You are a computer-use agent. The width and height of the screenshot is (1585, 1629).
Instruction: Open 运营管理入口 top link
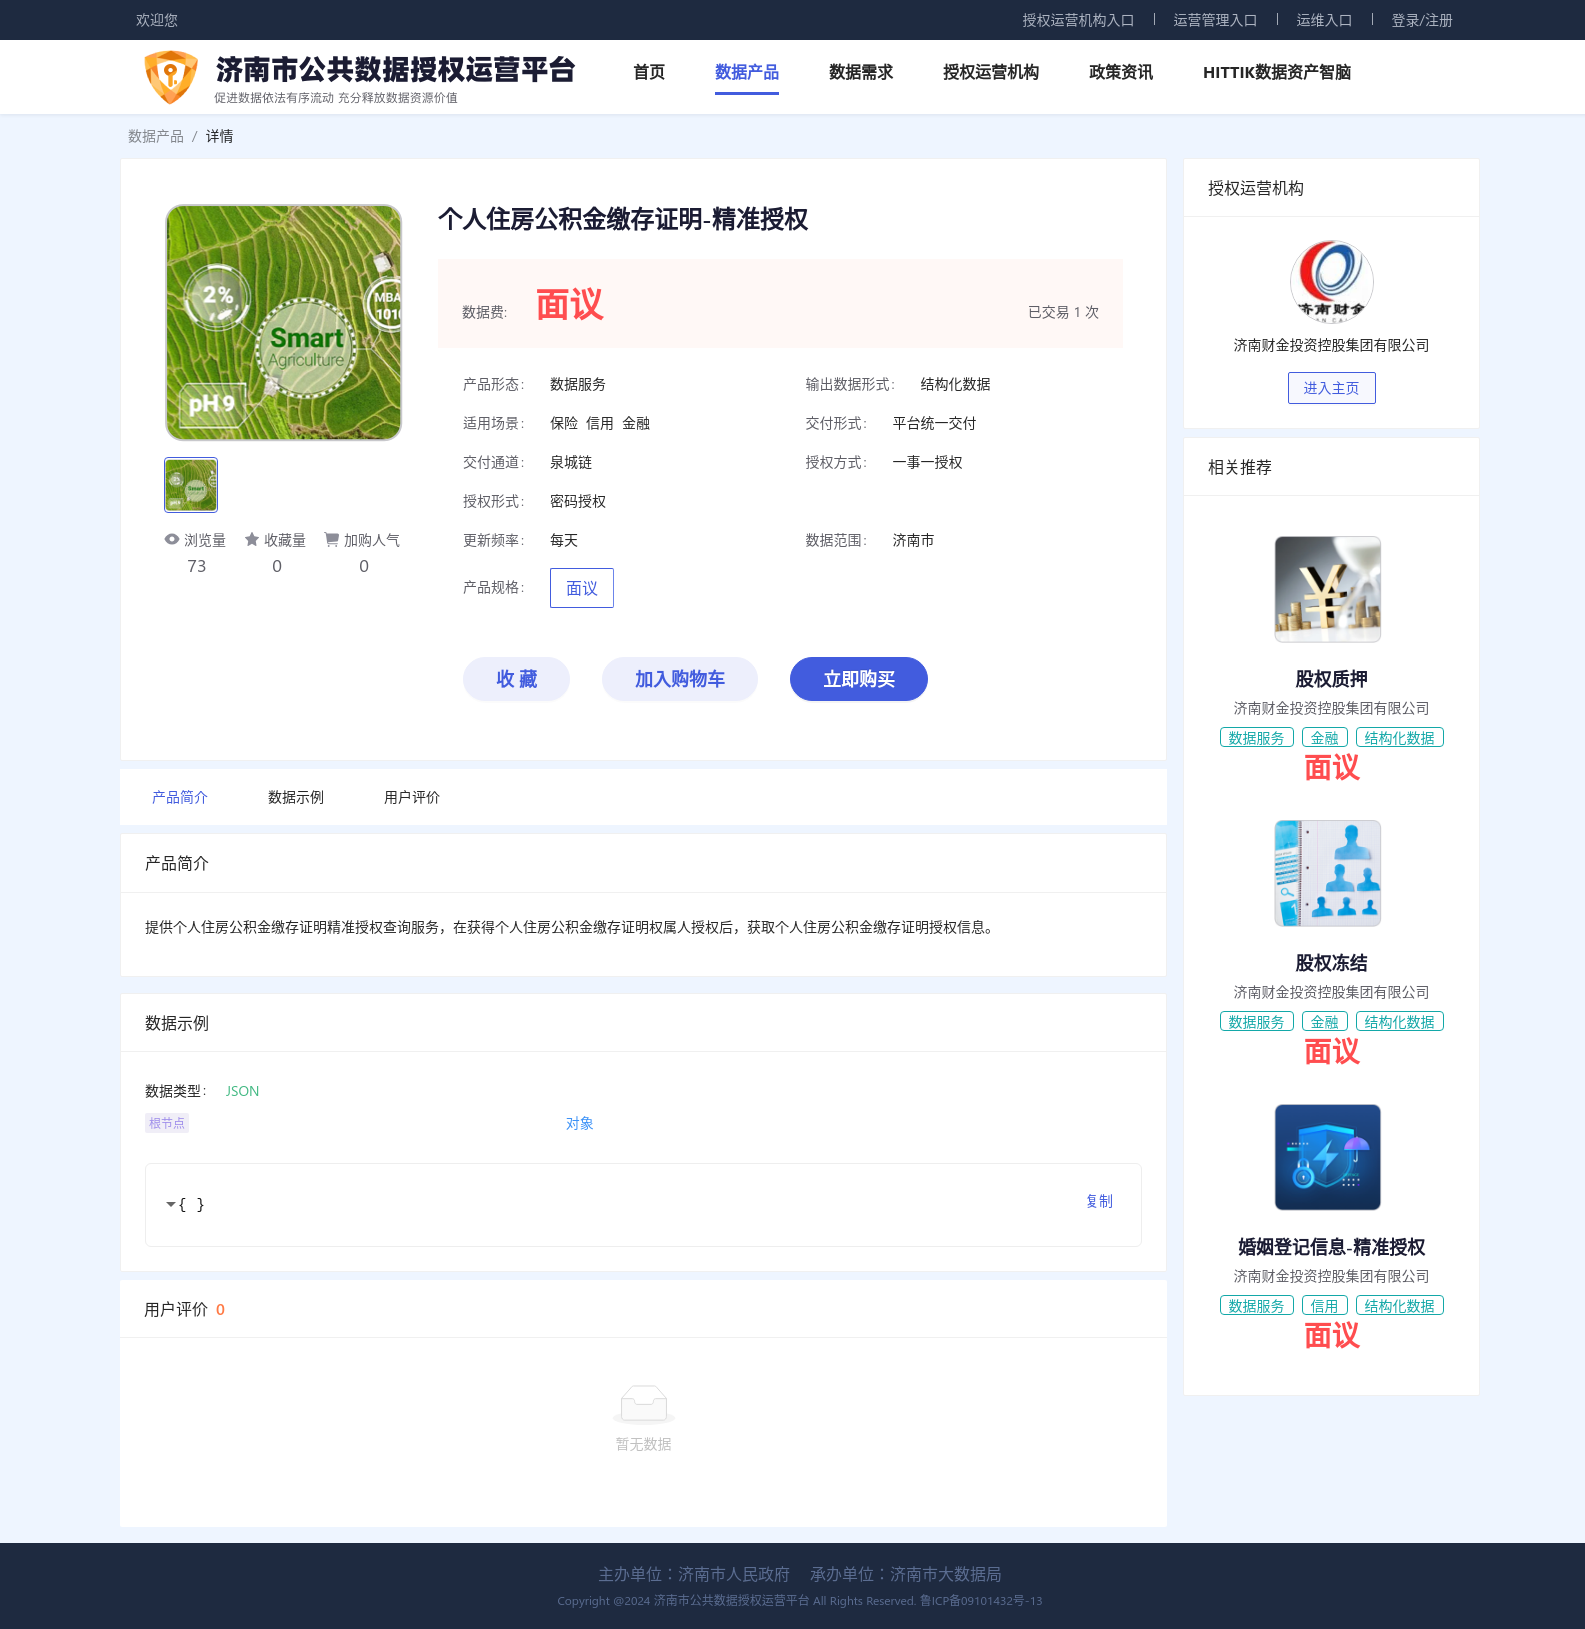click(x=1215, y=20)
